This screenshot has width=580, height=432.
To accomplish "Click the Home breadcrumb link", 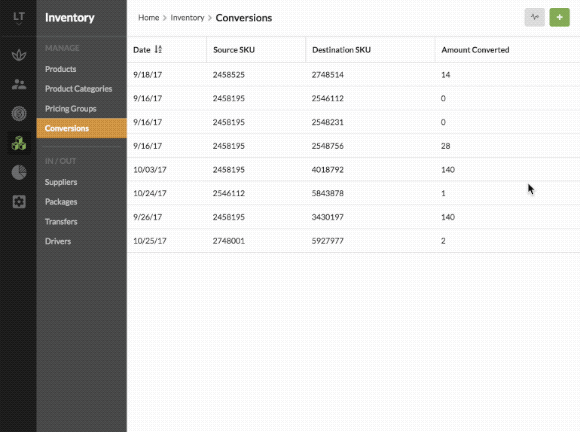I will click(149, 18).
